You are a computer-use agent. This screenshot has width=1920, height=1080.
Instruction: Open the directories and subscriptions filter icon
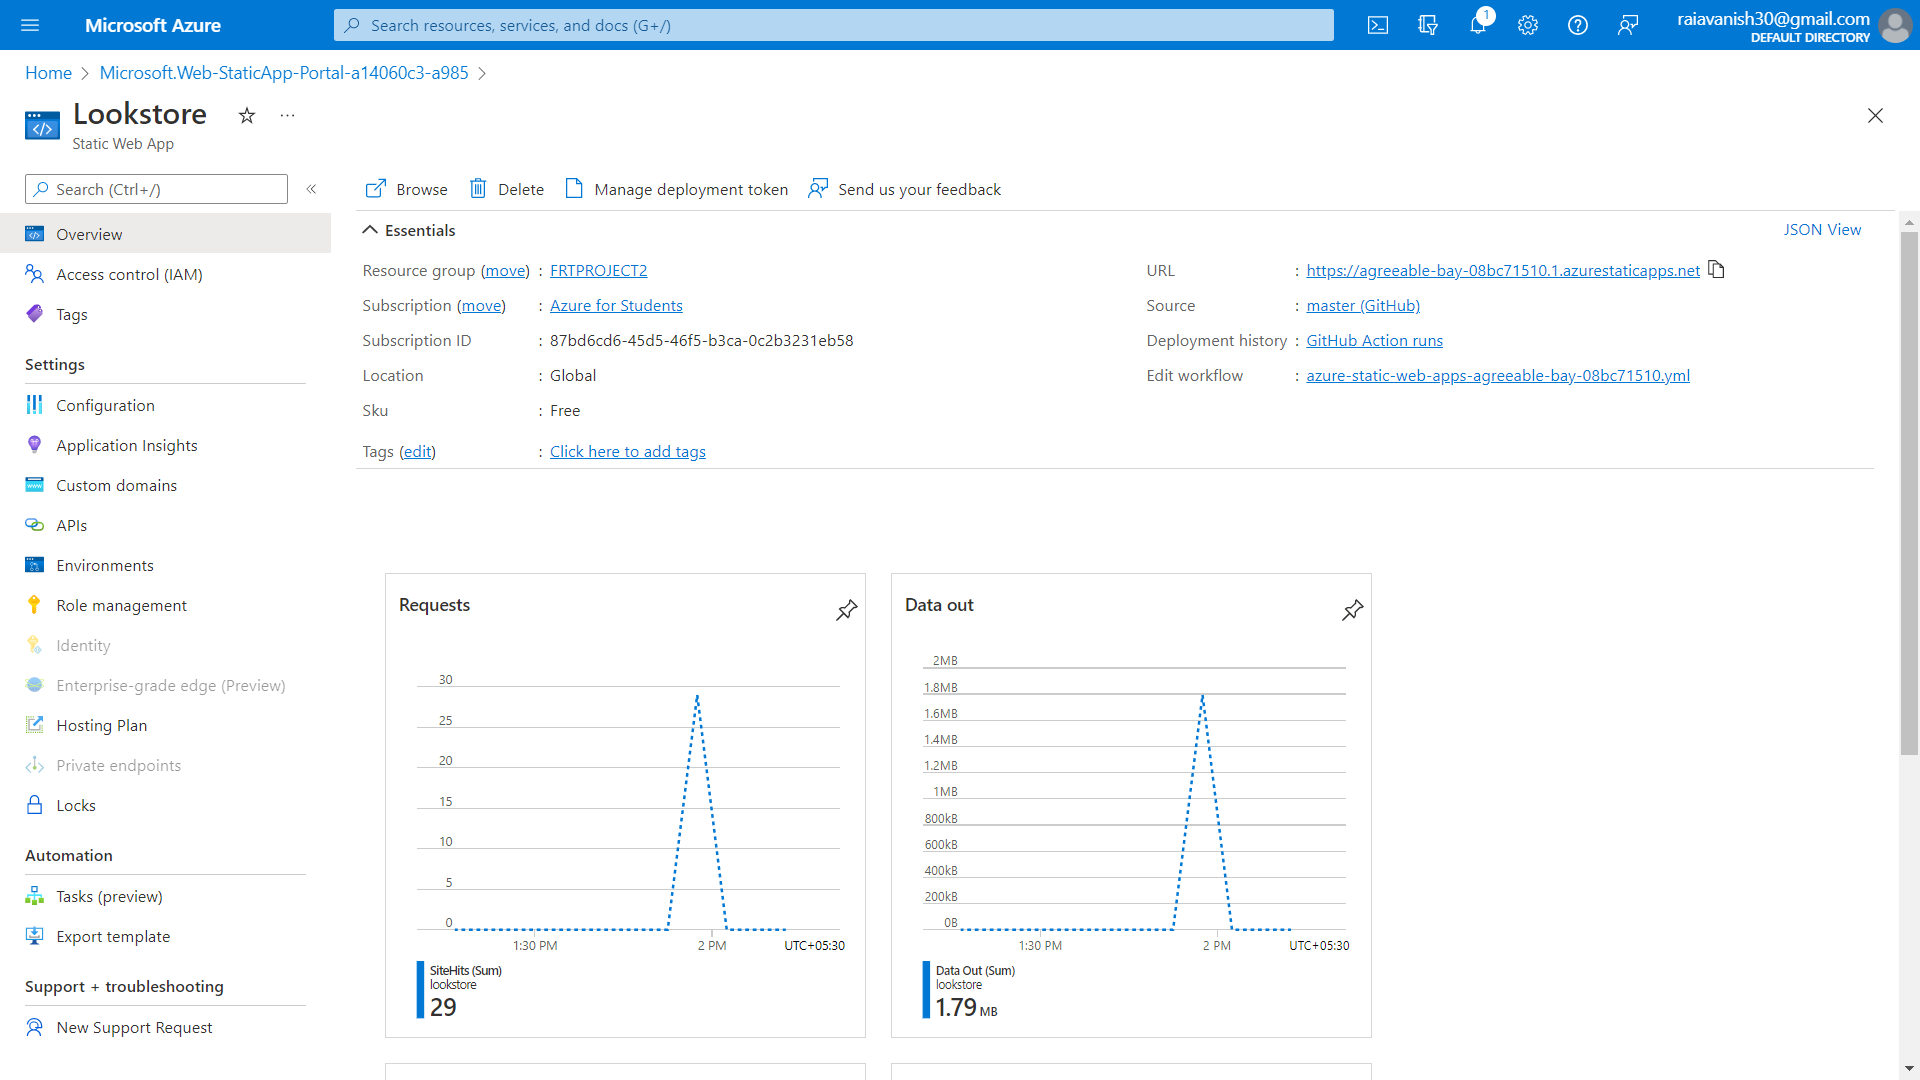pos(1427,25)
